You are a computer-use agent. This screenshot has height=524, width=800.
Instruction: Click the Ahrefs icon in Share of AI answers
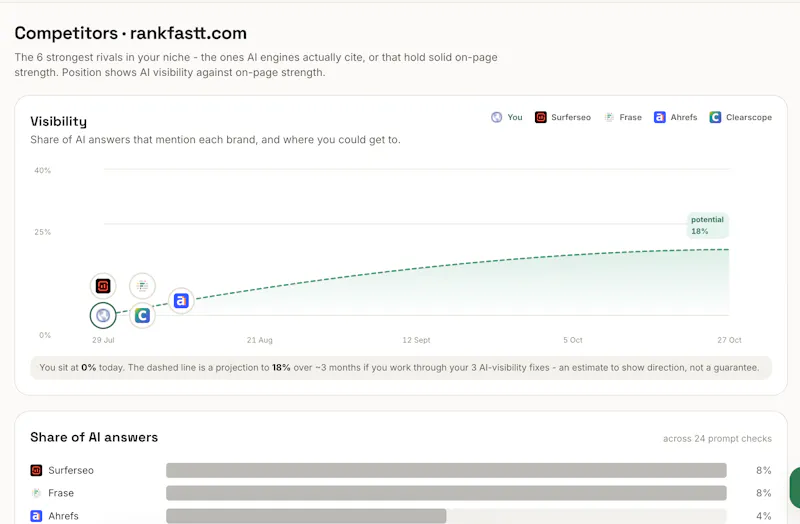tap(36, 516)
